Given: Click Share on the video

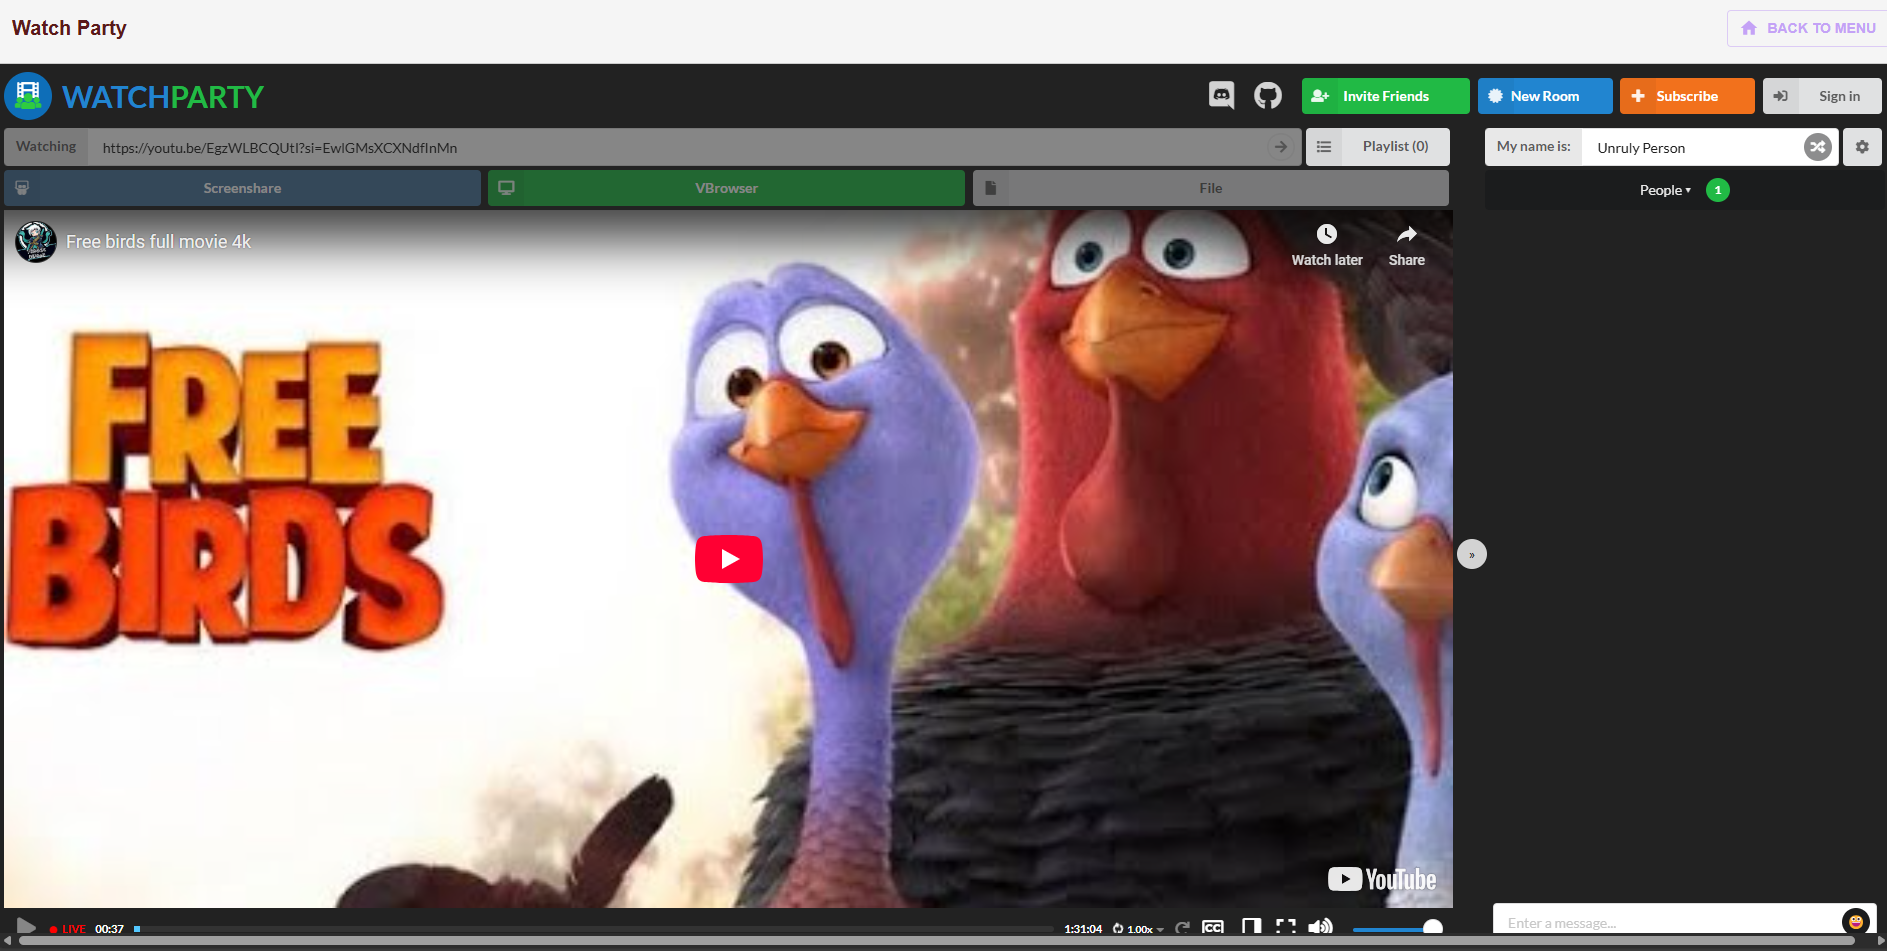Looking at the screenshot, I should (x=1406, y=245).
